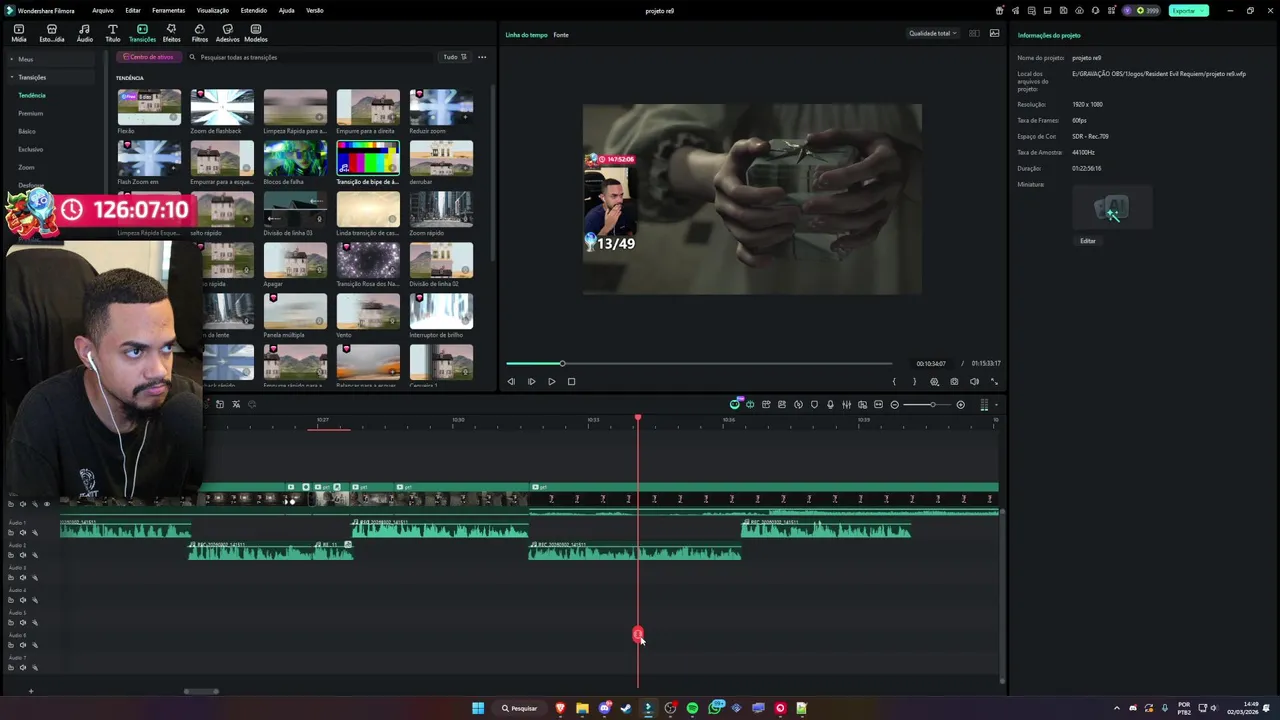The height and width of the screenshot is (720, 1280).
Task: Open Spotify from the taskbar
Action: pos(692,708)
